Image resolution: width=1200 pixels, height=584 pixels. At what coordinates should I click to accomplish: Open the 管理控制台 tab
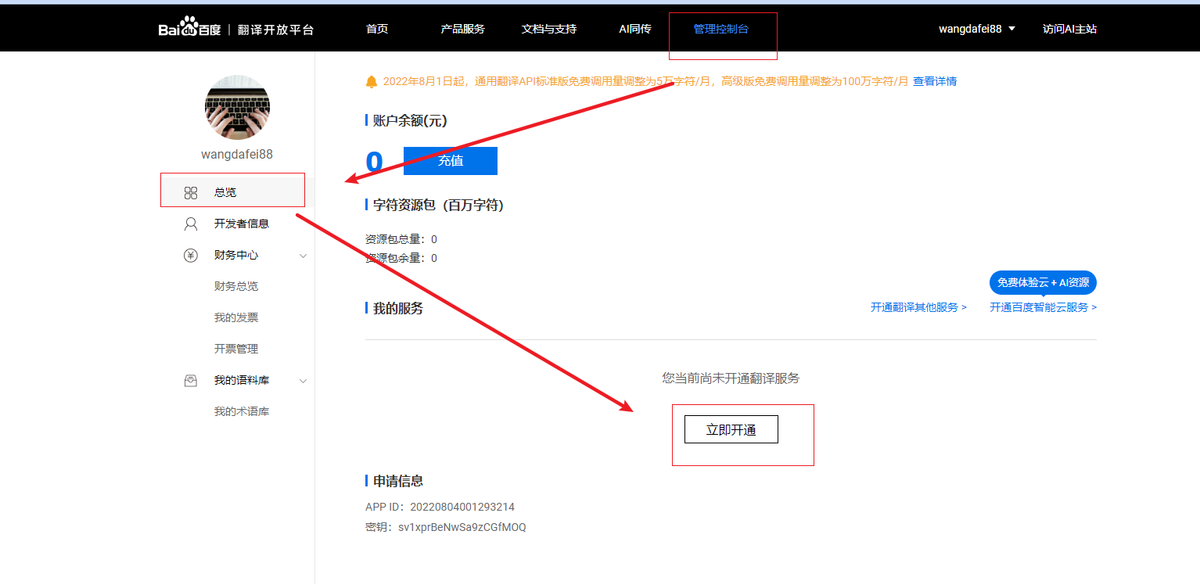point(721,29)
